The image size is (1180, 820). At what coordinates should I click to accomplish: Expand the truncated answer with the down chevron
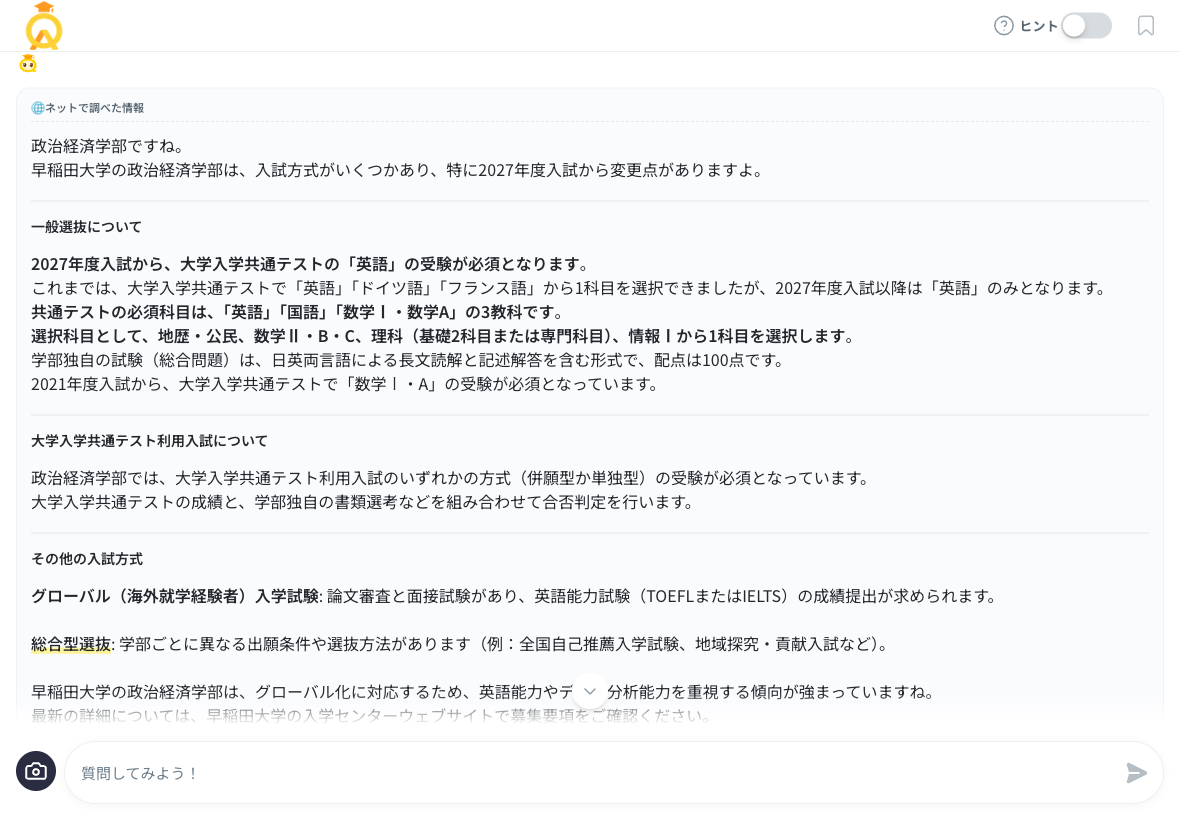pyautogui.click(x=590, y=690)
